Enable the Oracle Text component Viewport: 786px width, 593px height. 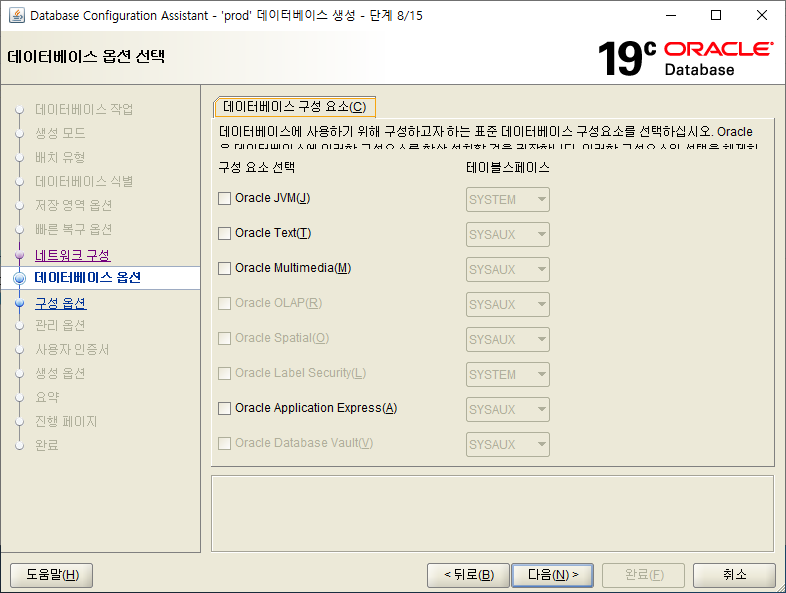pos(225,234)
